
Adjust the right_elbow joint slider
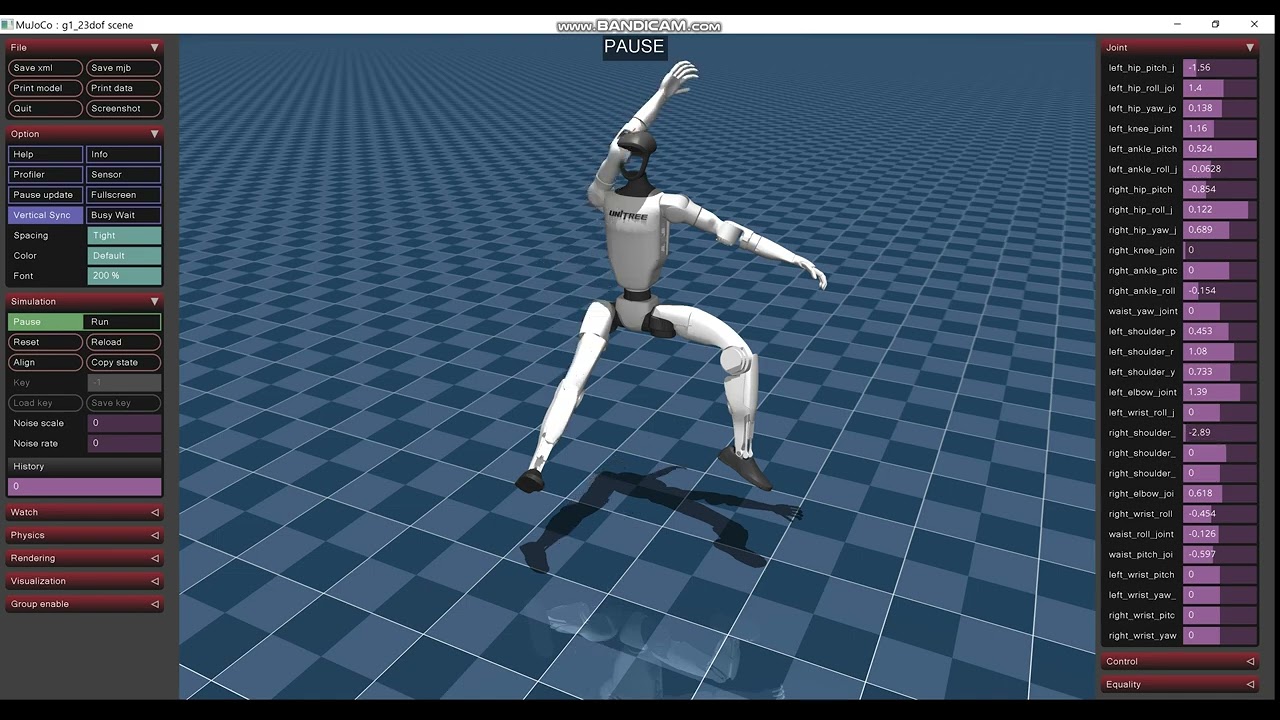pos(1219,493)
